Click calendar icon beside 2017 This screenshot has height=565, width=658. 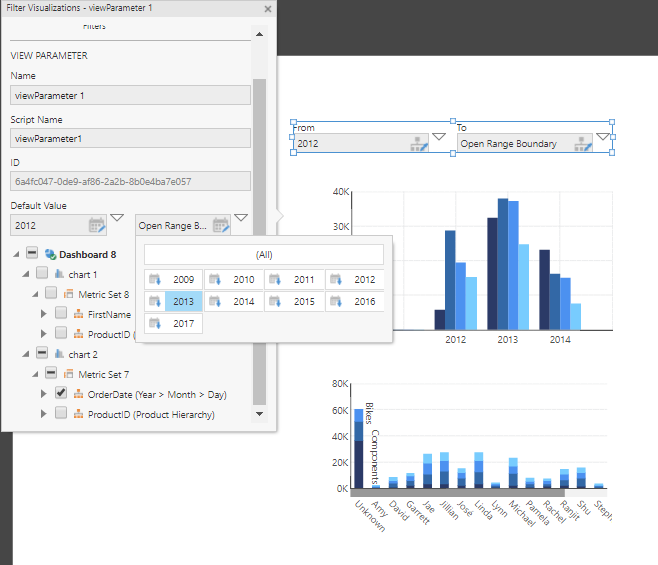click(x=155, y=323)
